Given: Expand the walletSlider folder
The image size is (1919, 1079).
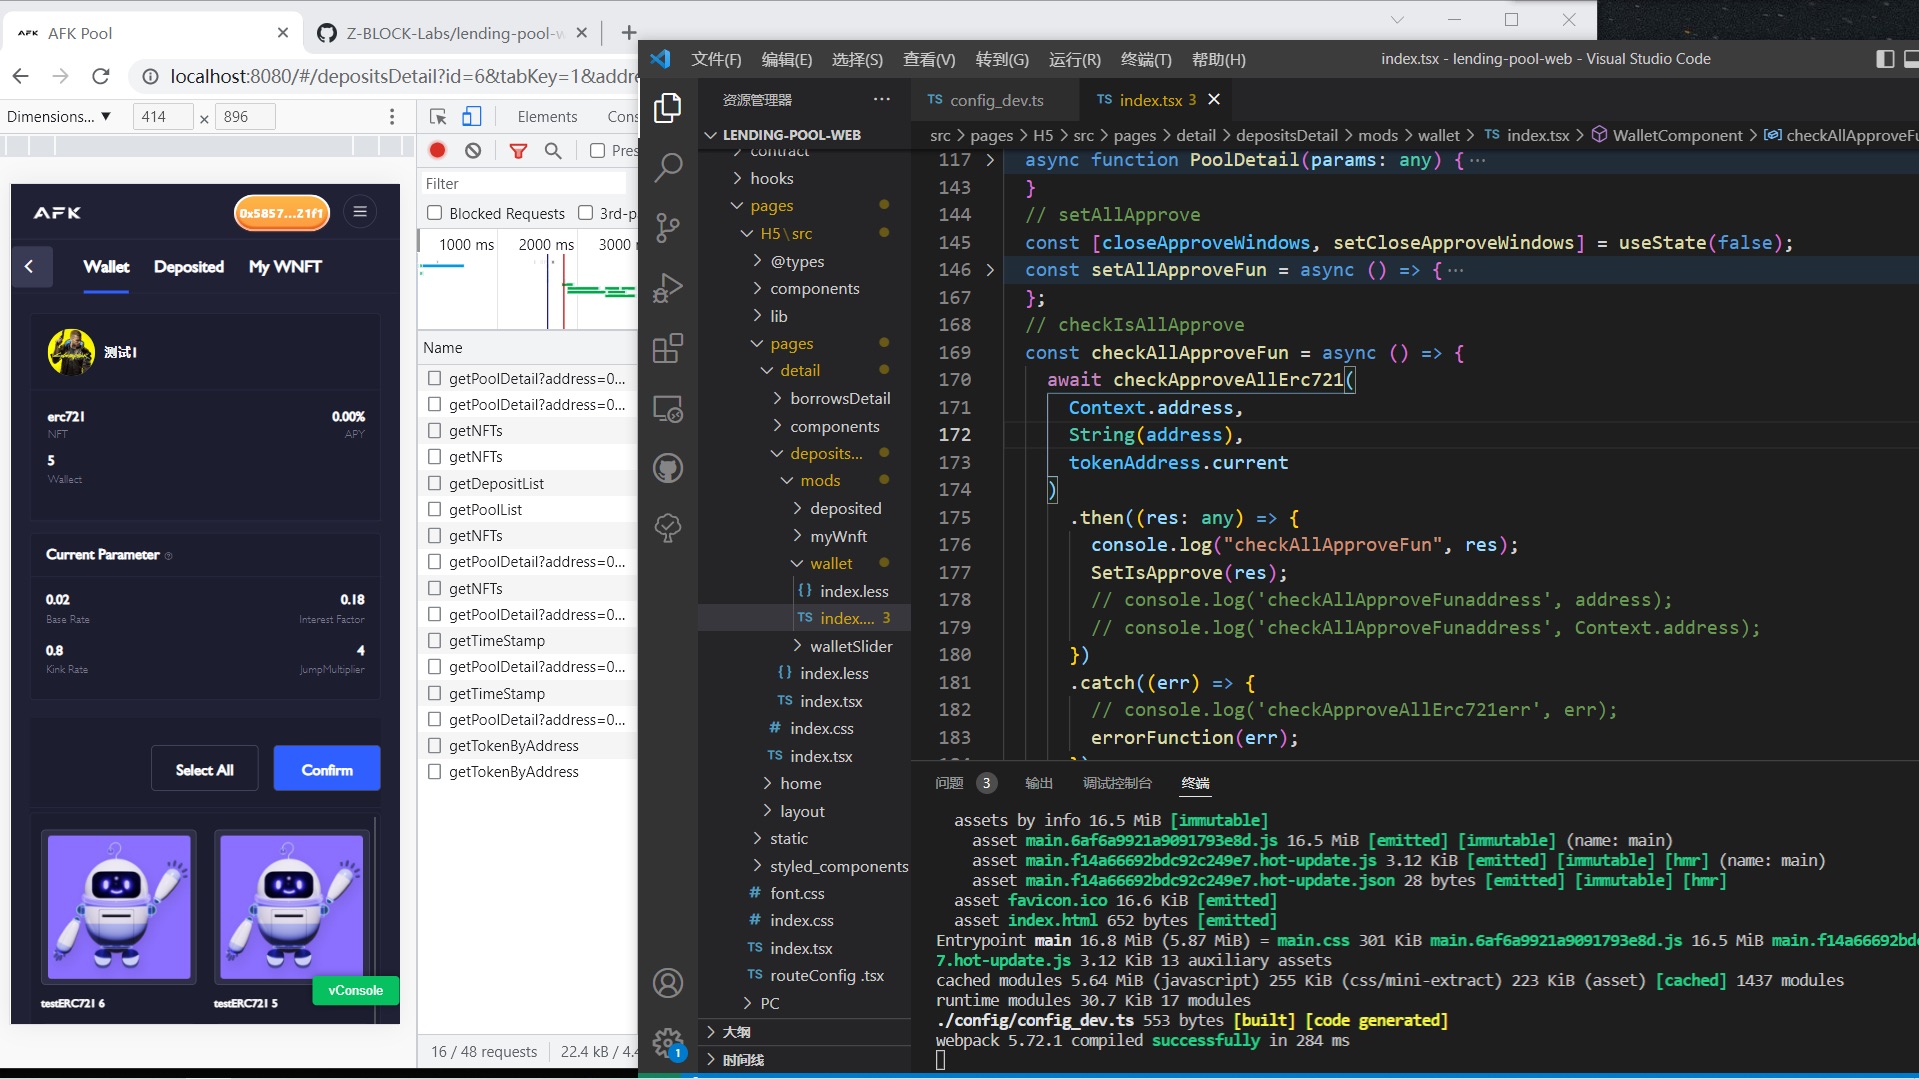Looking at the screenshot, I should [851, 646].
